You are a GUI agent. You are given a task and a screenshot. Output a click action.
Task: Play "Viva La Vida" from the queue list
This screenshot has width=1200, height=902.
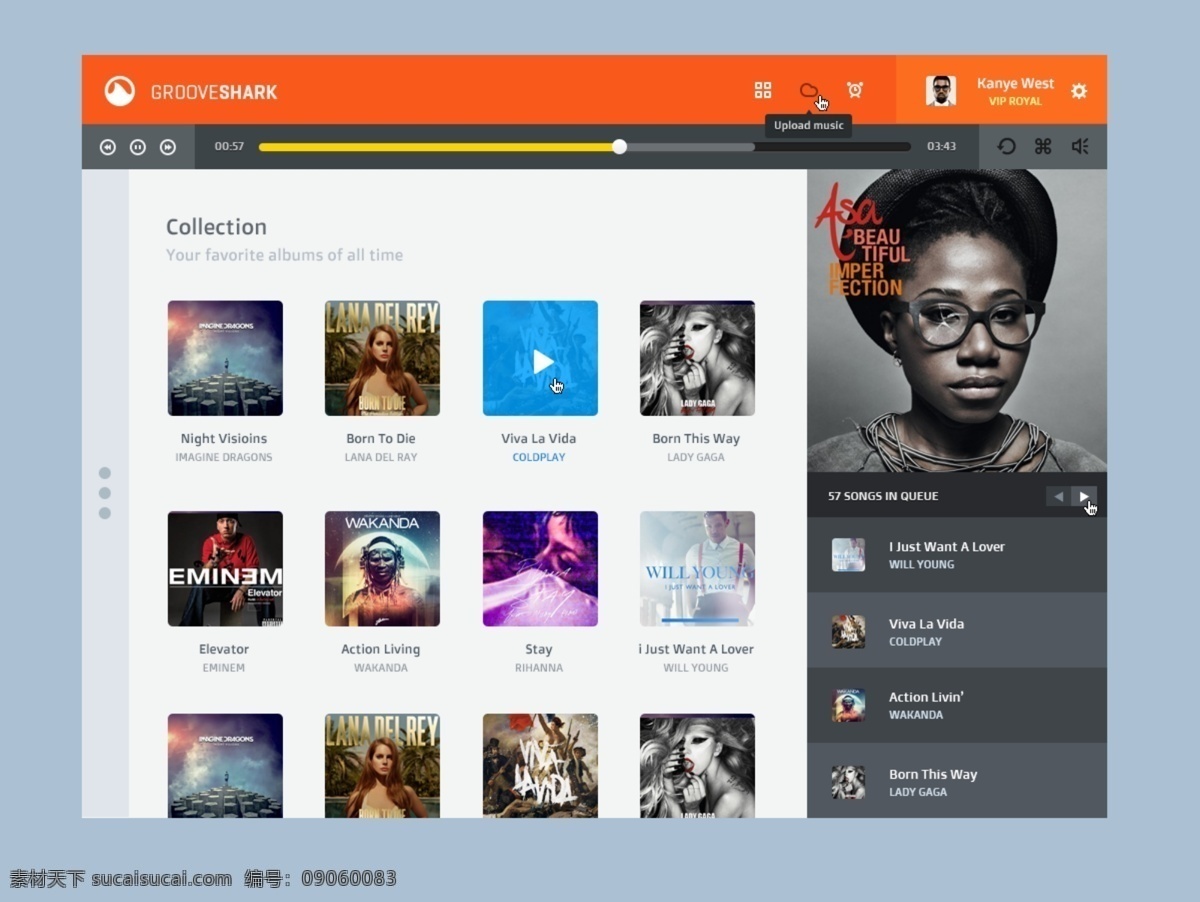tap(957, 631)
